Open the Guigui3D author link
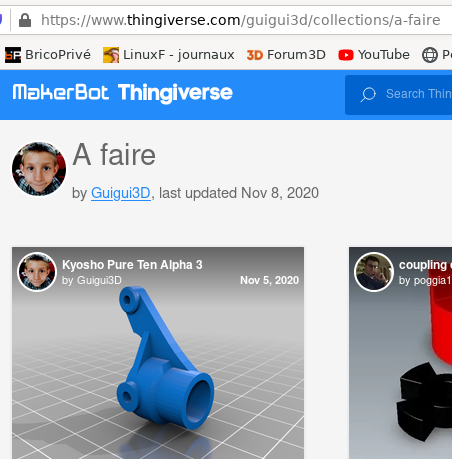Viewport: 452px width, 459px height. [x=121, y=193]
